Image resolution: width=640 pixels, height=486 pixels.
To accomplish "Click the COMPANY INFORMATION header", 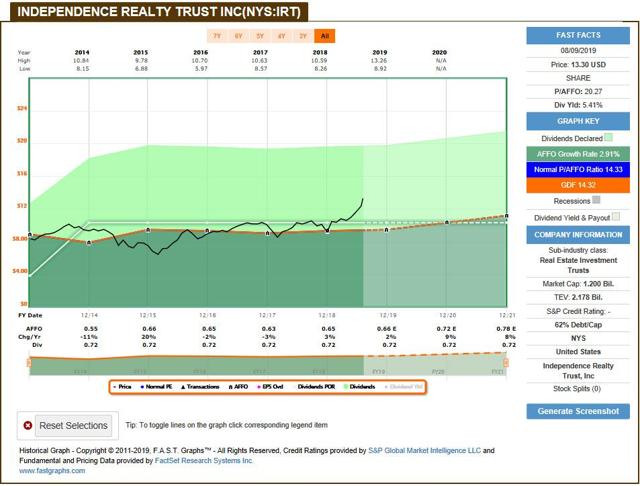I will click(x=578, y=235).
